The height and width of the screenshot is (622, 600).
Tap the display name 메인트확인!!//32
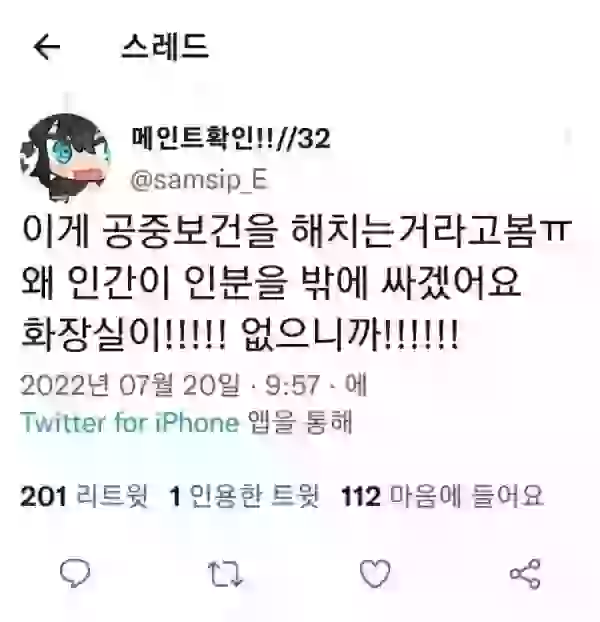point(230,138)
